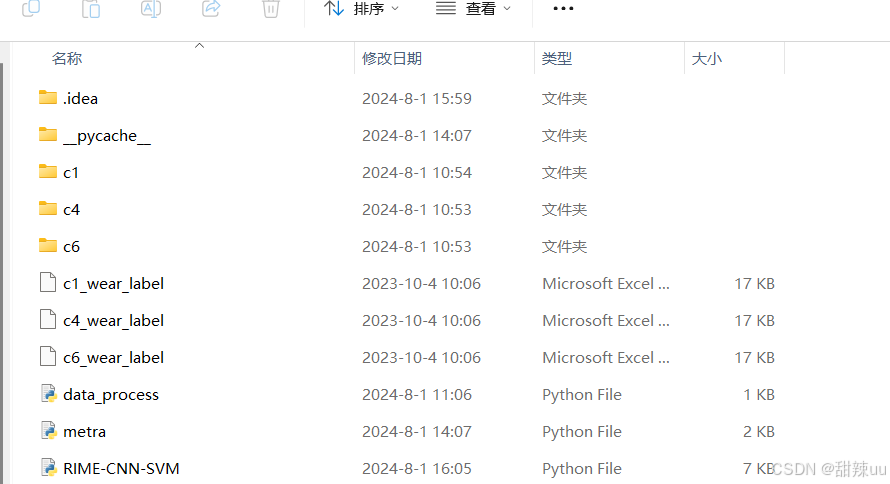Click the Rename icon in toolbar
Screen dimensions: 890x484
(x=150, y=9)
